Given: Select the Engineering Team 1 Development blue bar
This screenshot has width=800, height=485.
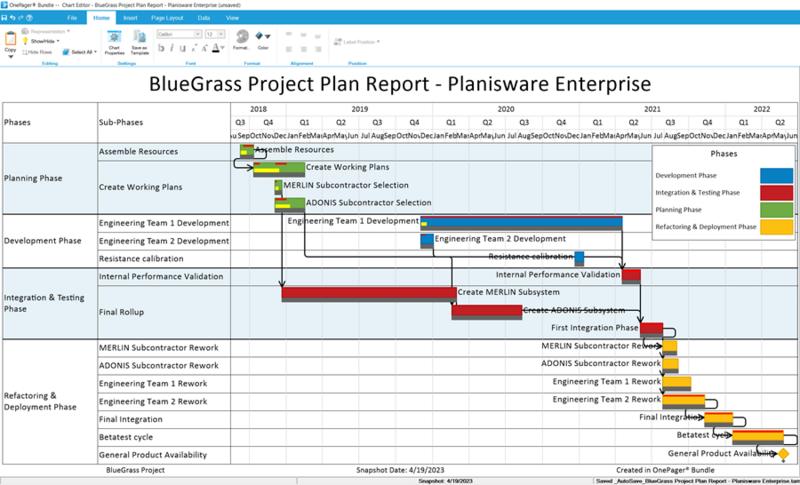Looking at the screenshot, I should pos(521,223).
